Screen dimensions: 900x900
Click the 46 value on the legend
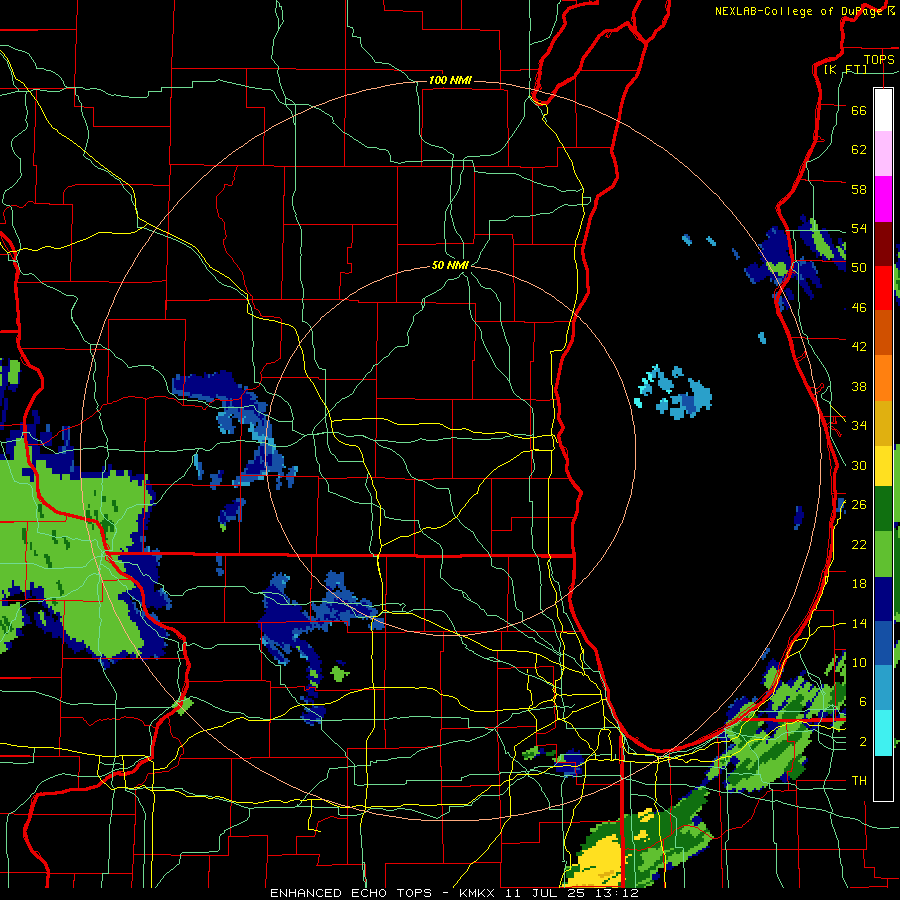859,308
